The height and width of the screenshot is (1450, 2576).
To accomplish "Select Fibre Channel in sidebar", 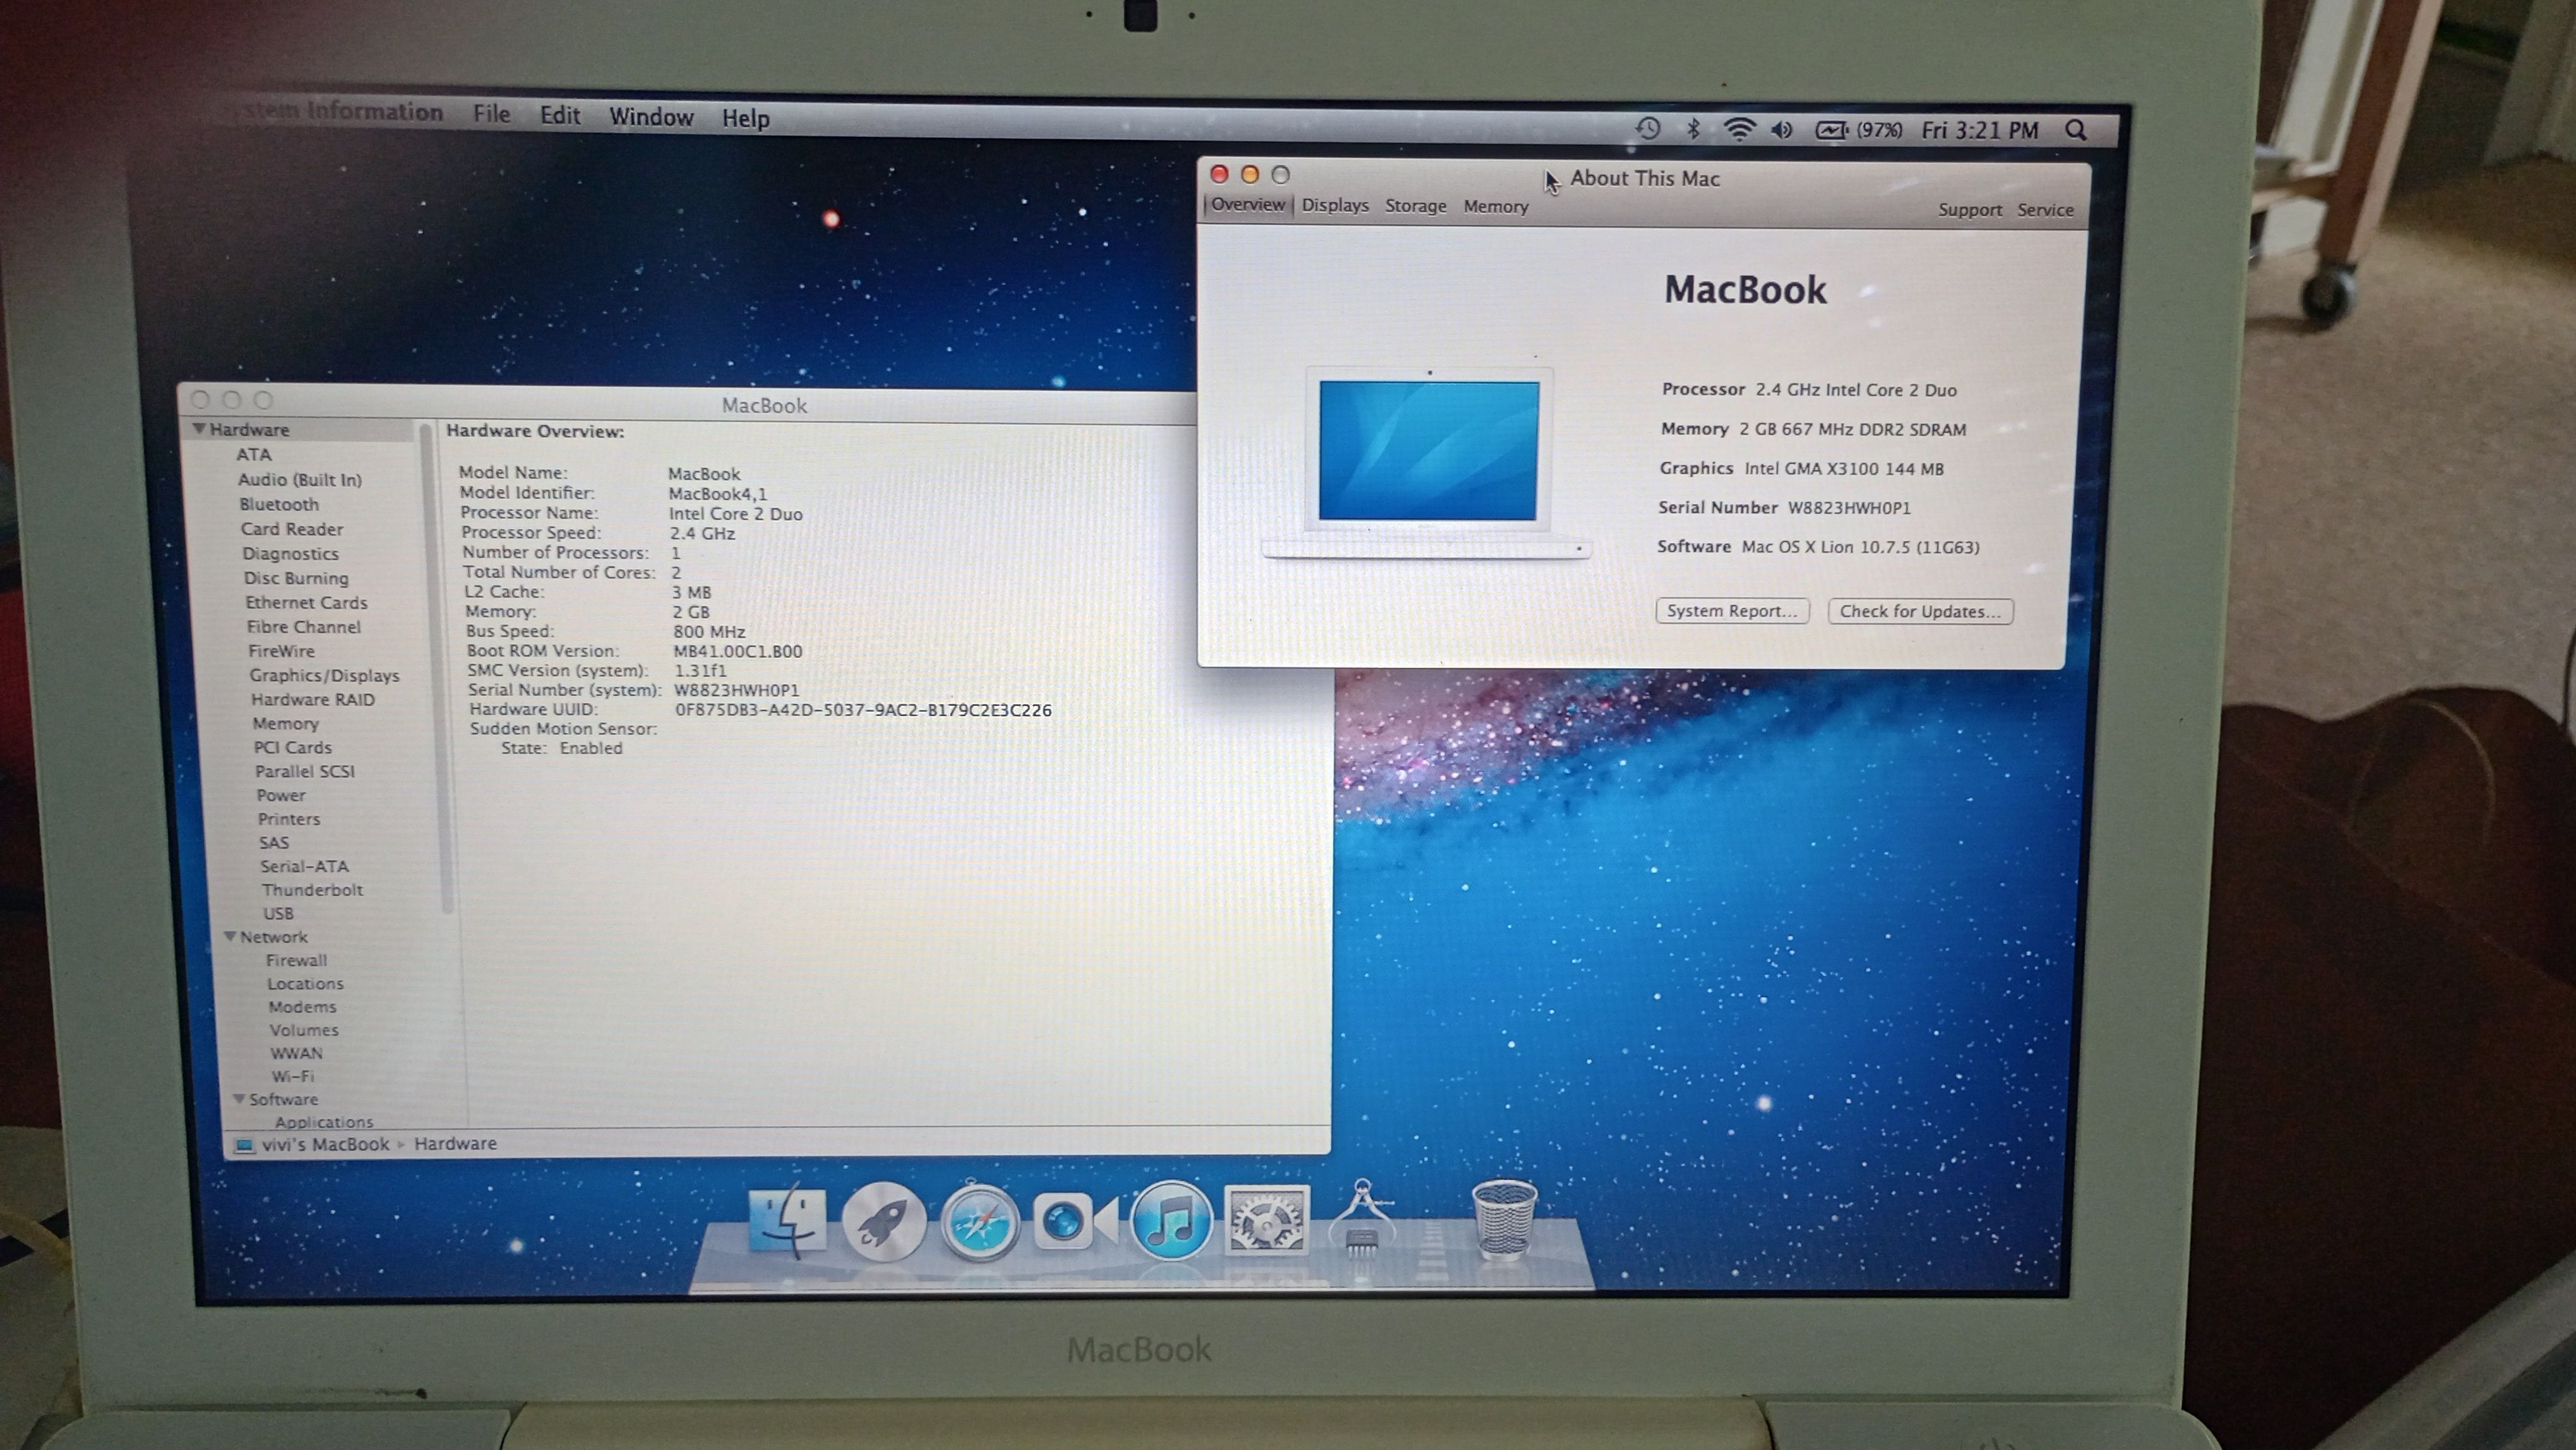I will tap(303, 627).
